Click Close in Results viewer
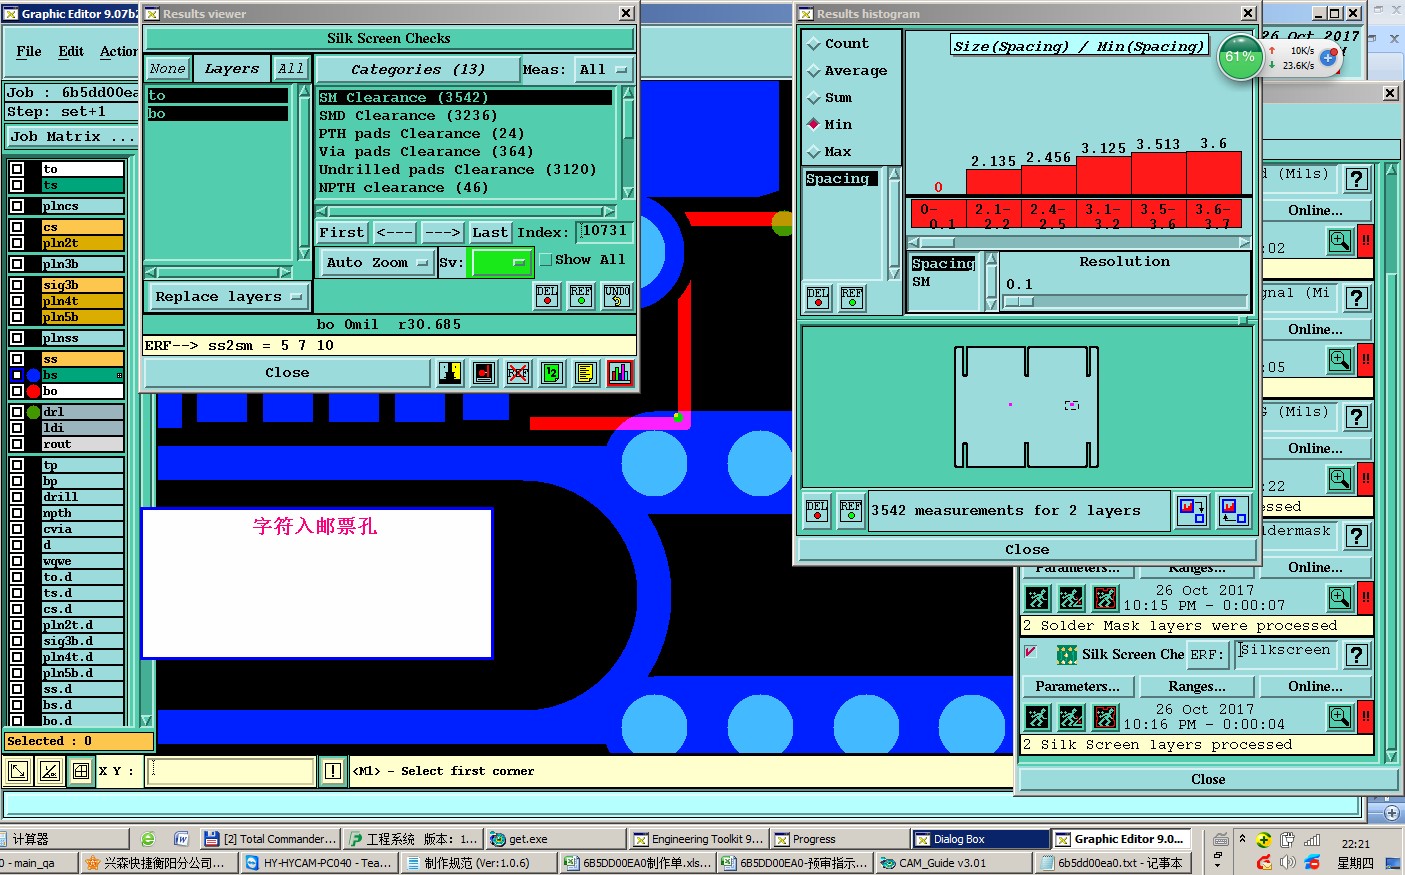Image resolution: width=1405 pixels, height=875 pixels. click(x=288, y=373)
